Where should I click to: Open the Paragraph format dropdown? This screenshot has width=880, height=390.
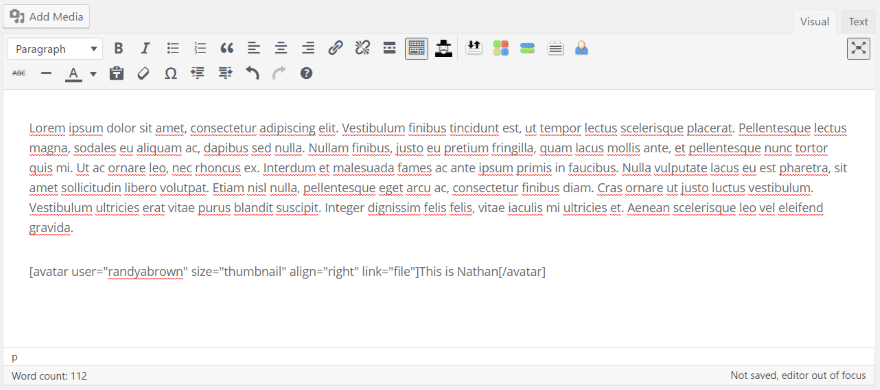(x=55, y=49)
